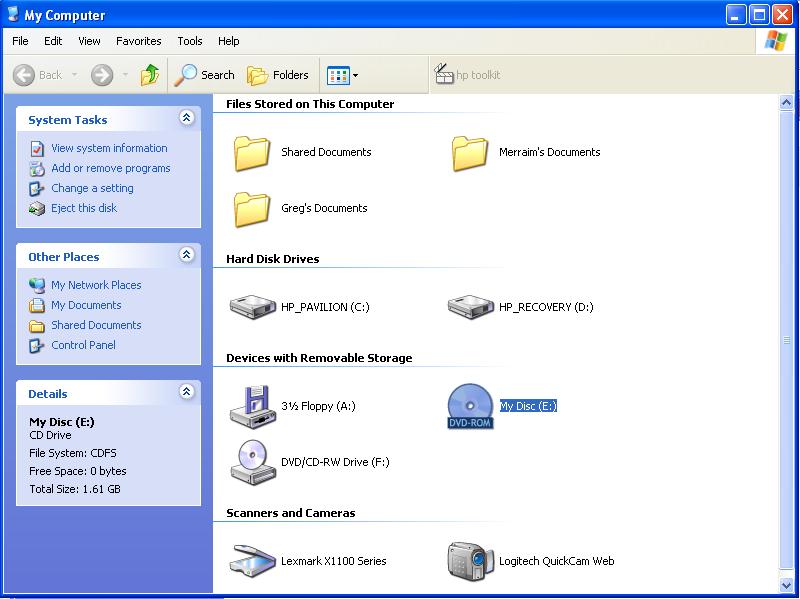This screenshot has height=599, width=800.
Task: Open the Help menu
Action: point(229,41)
